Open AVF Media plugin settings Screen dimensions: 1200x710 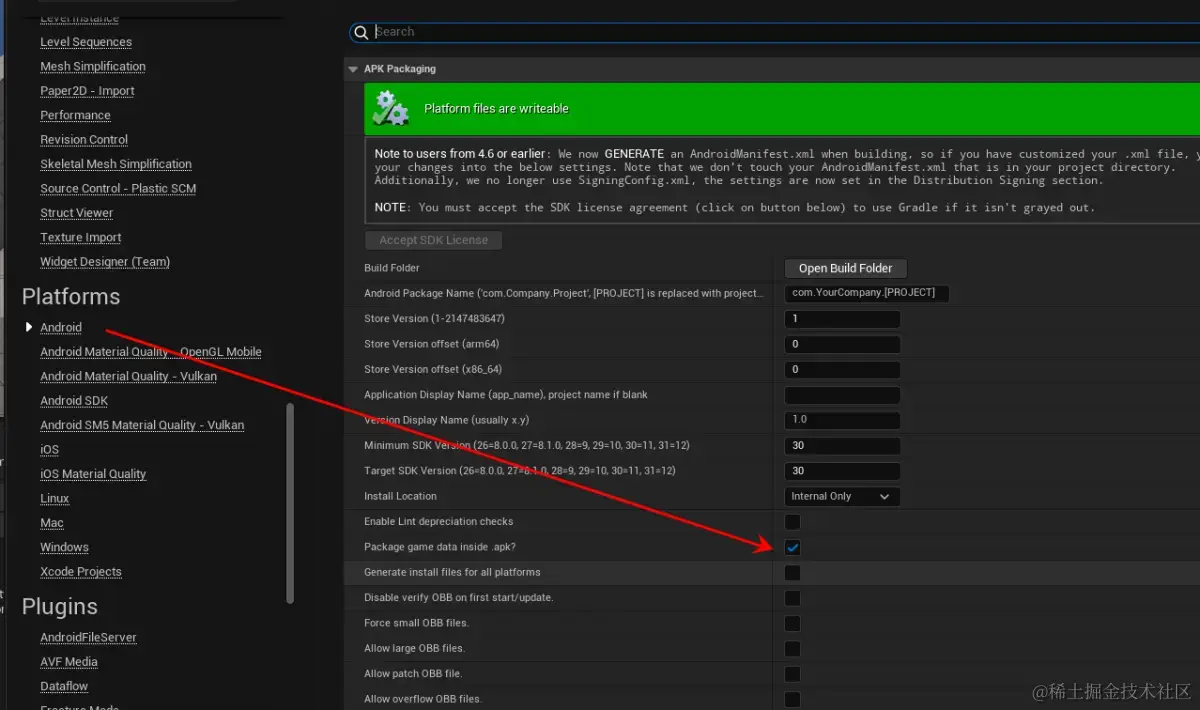pos(69,662)
